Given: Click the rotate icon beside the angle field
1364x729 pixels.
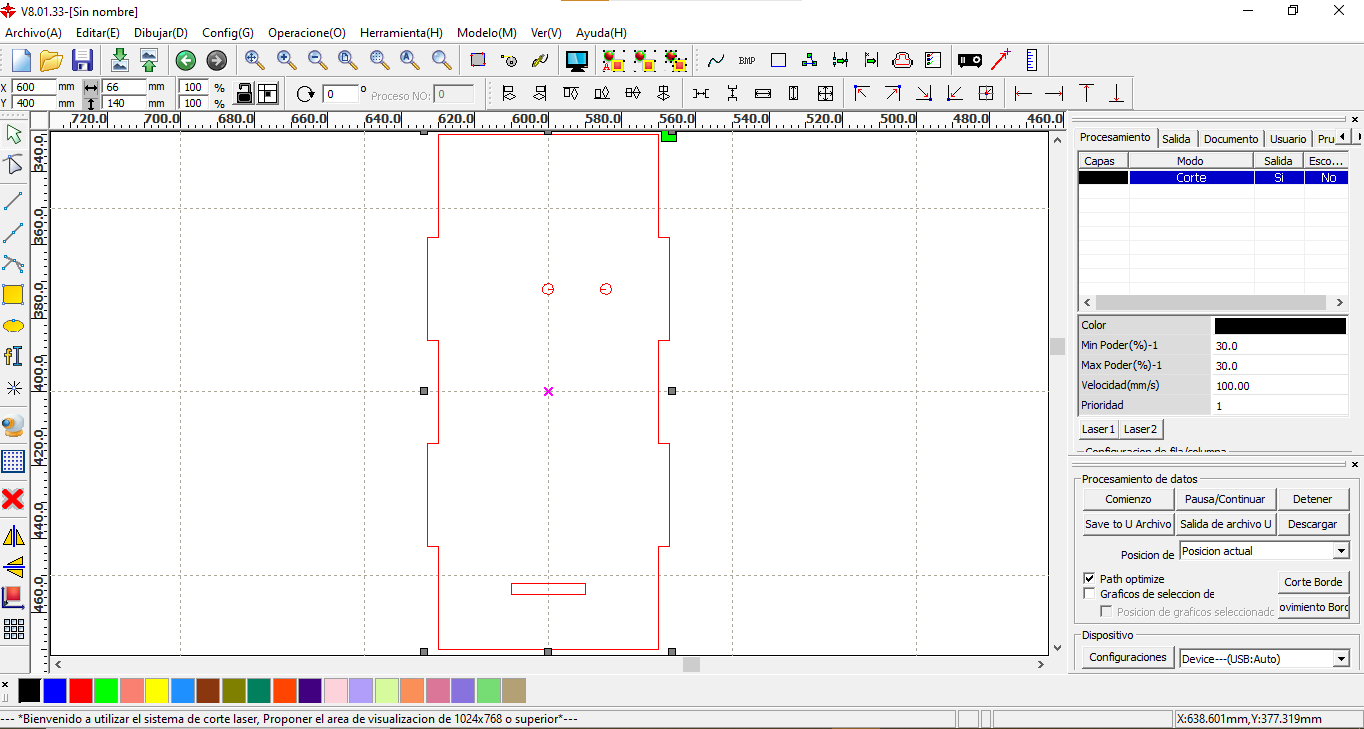Looking at the screenshot, I should pyautogui.click(x=306, y=94).
